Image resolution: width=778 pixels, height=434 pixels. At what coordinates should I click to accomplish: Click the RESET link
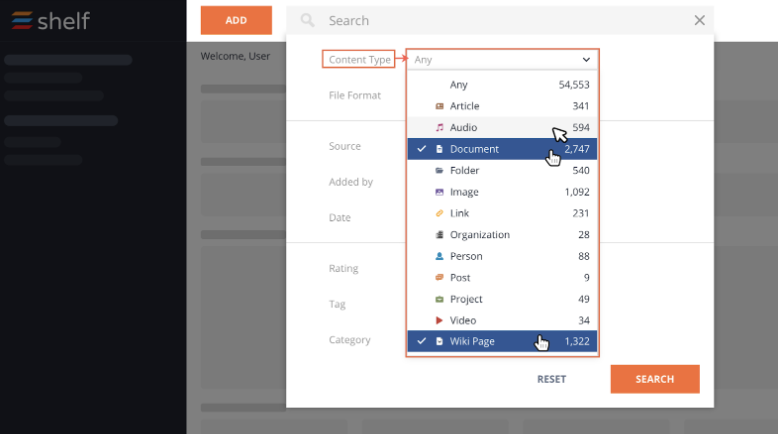[x=551, y=379]
